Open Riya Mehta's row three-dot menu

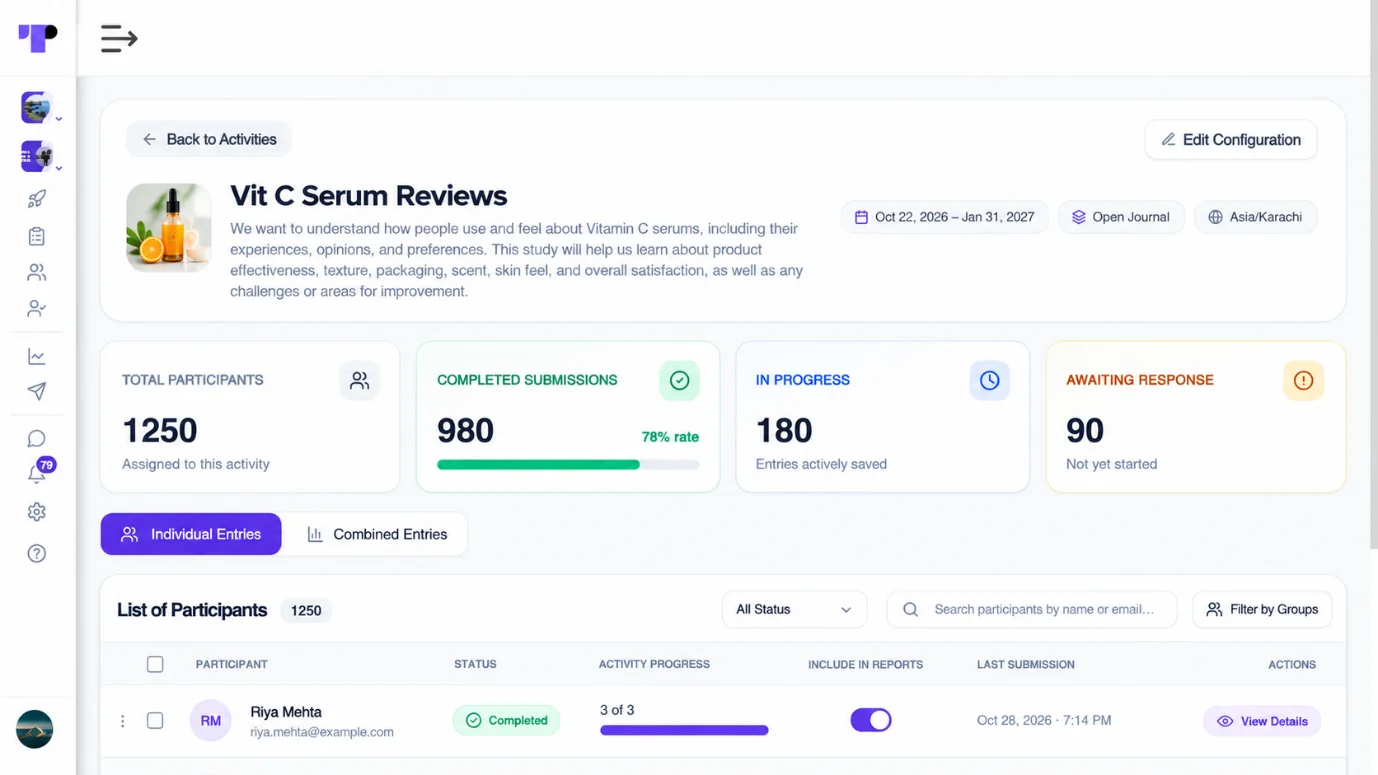click(x=123, y=721)
